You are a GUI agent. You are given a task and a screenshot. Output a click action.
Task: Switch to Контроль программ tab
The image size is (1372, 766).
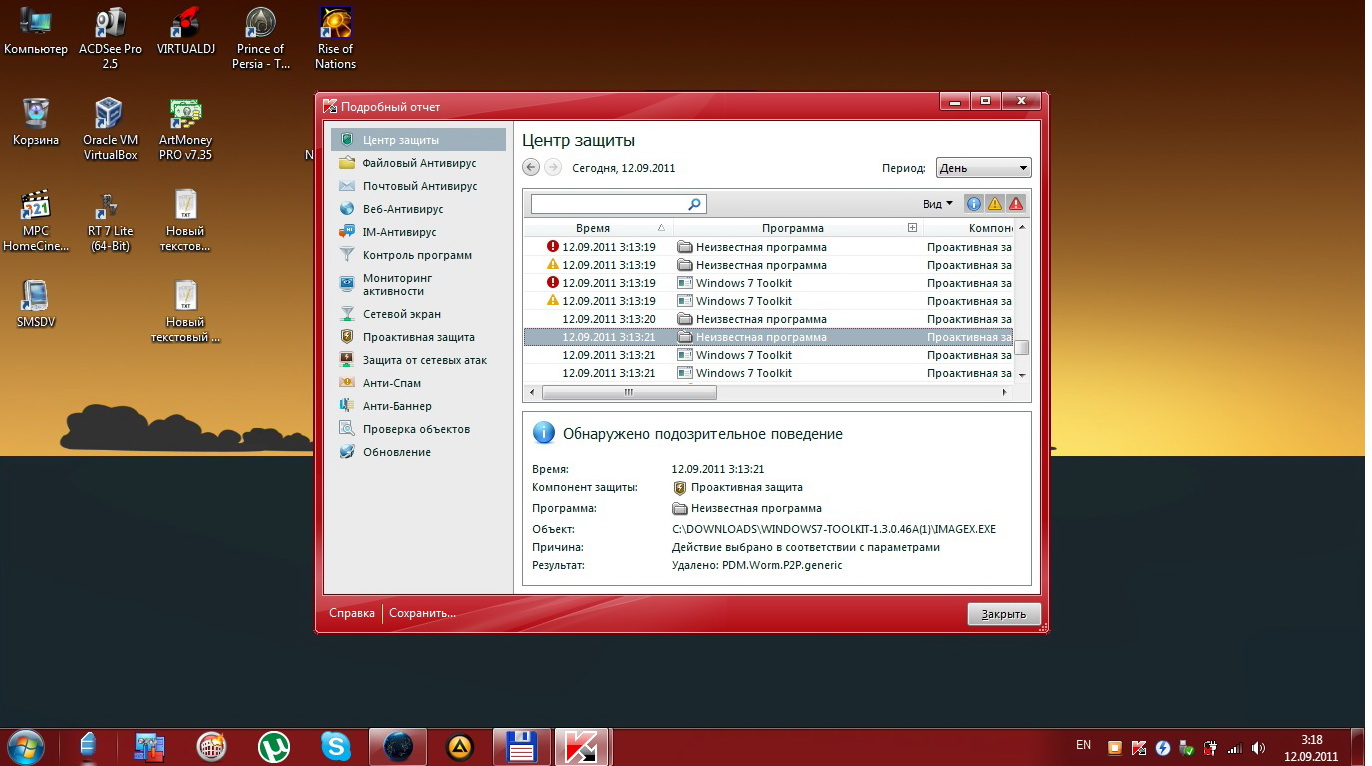tap(416, 255)
